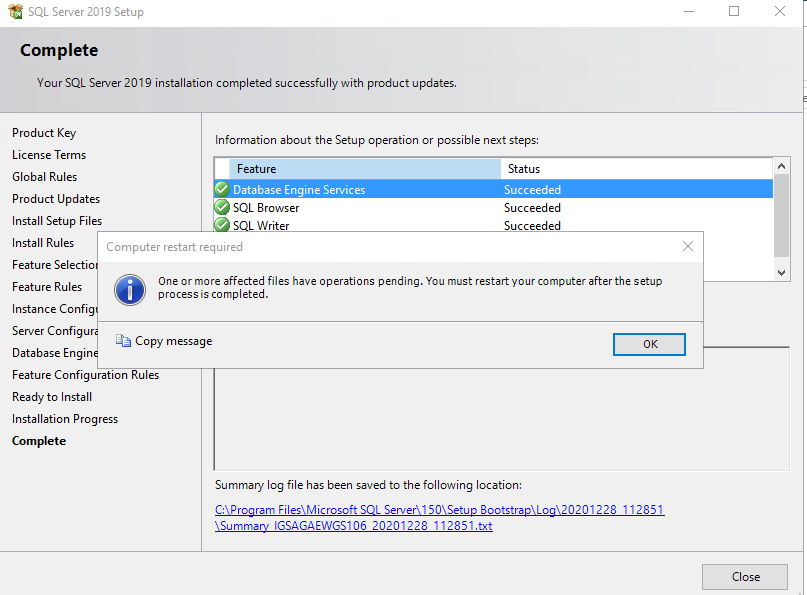The image size is (807, 595).
Task: Click the bold Complete step in the sidebar
Action: pyautogui.click(x=39, y=441)
